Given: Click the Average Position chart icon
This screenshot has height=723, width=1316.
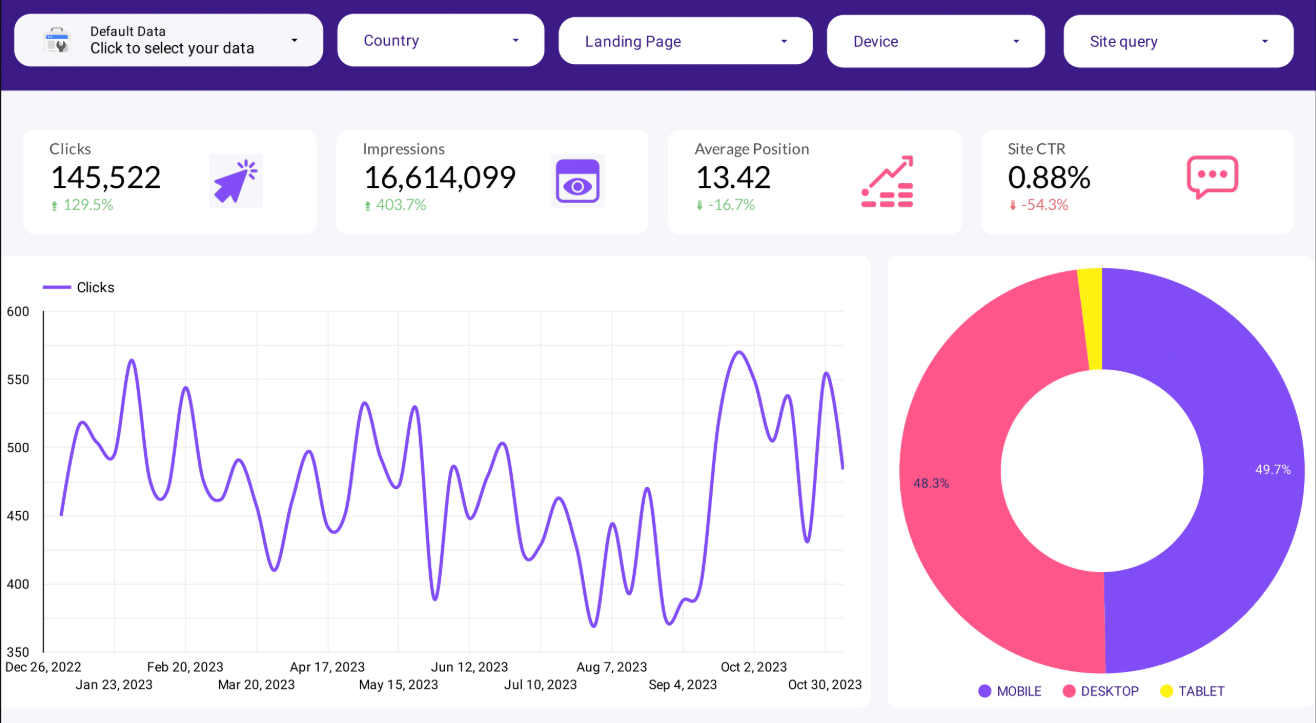Looking at the screenshot, I should click(887, 181).
